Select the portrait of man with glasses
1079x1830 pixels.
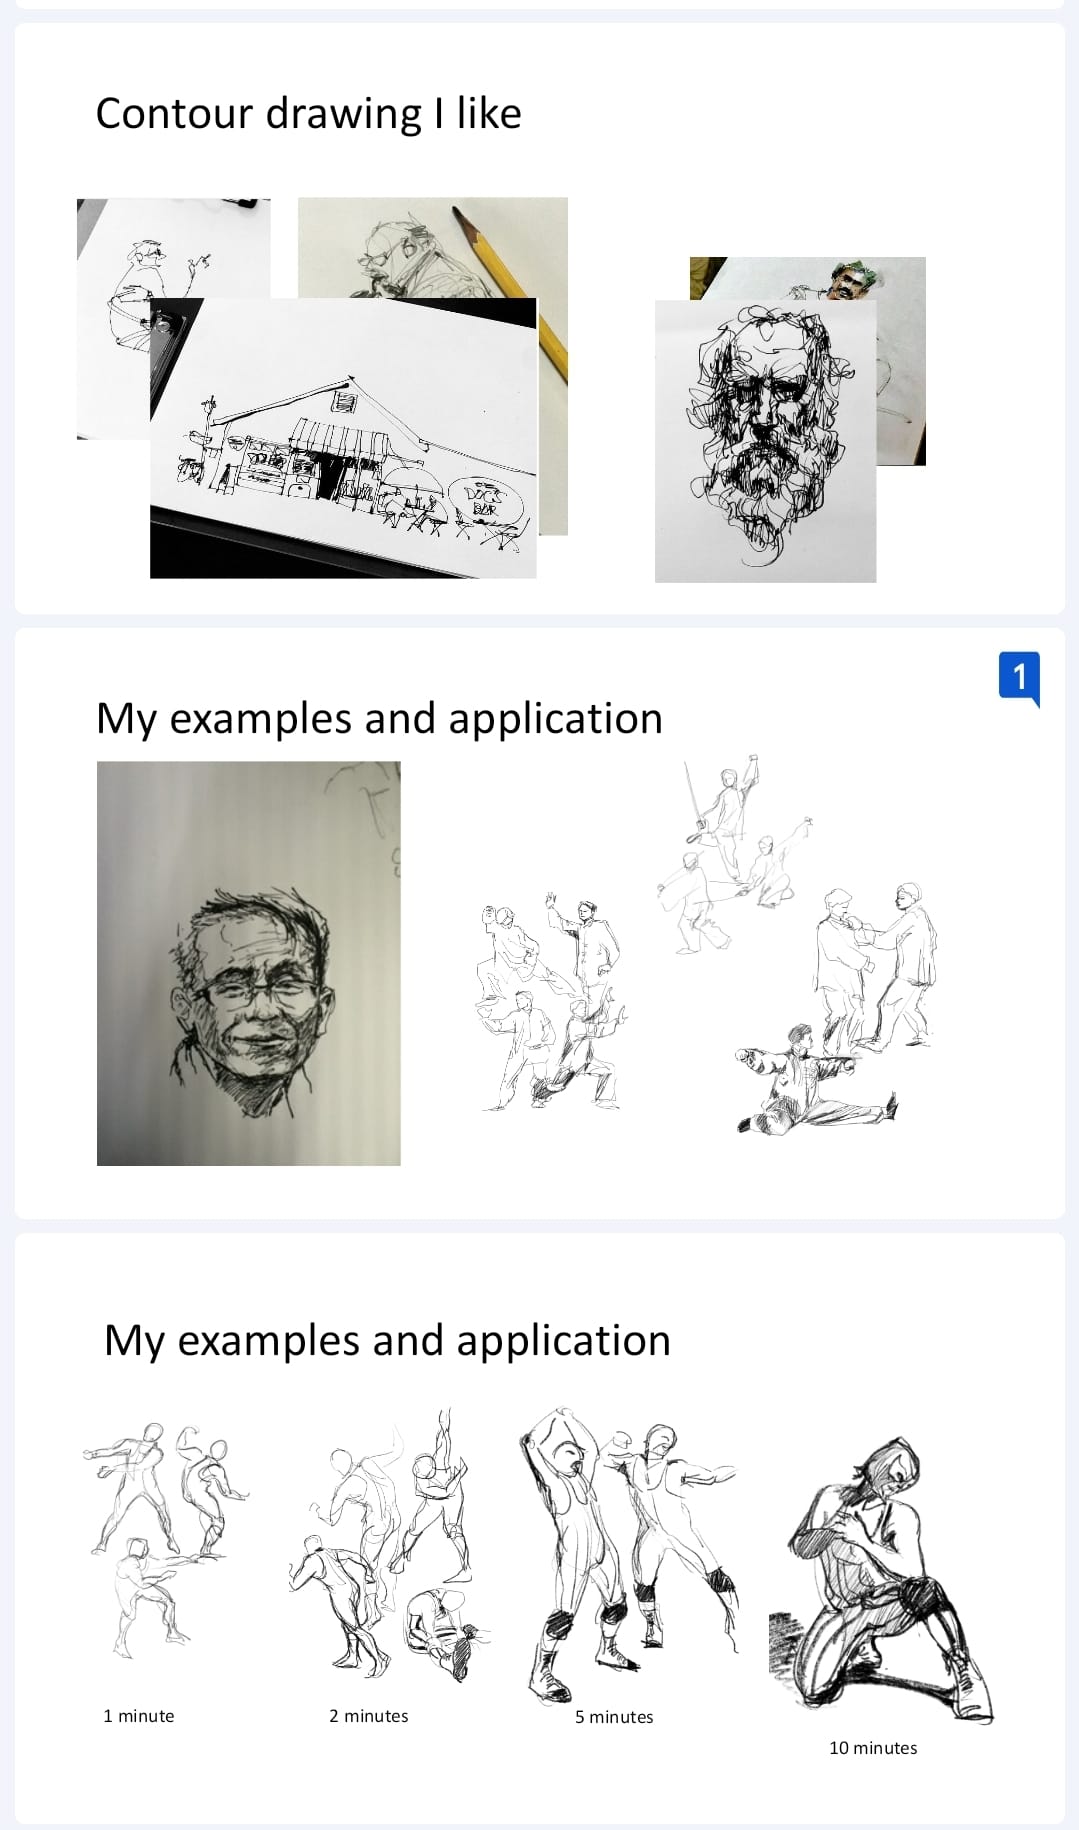coord(249,963)
